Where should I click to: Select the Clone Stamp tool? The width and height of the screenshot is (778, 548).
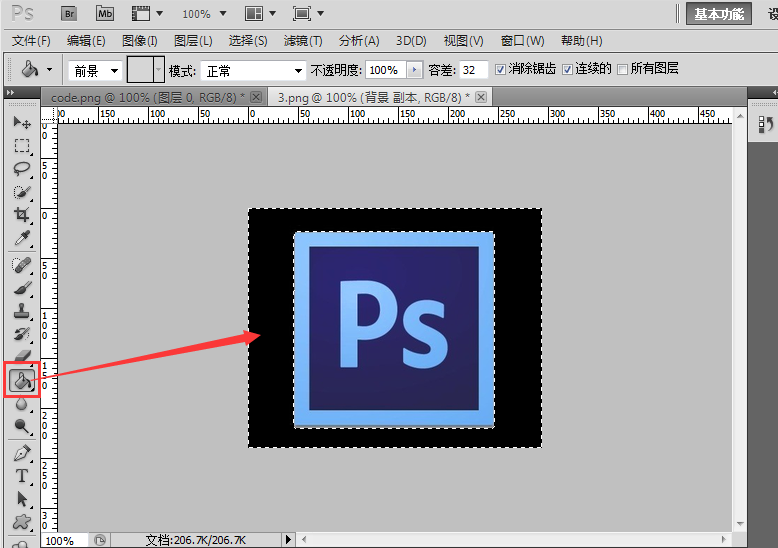click(x=21, y=311)
